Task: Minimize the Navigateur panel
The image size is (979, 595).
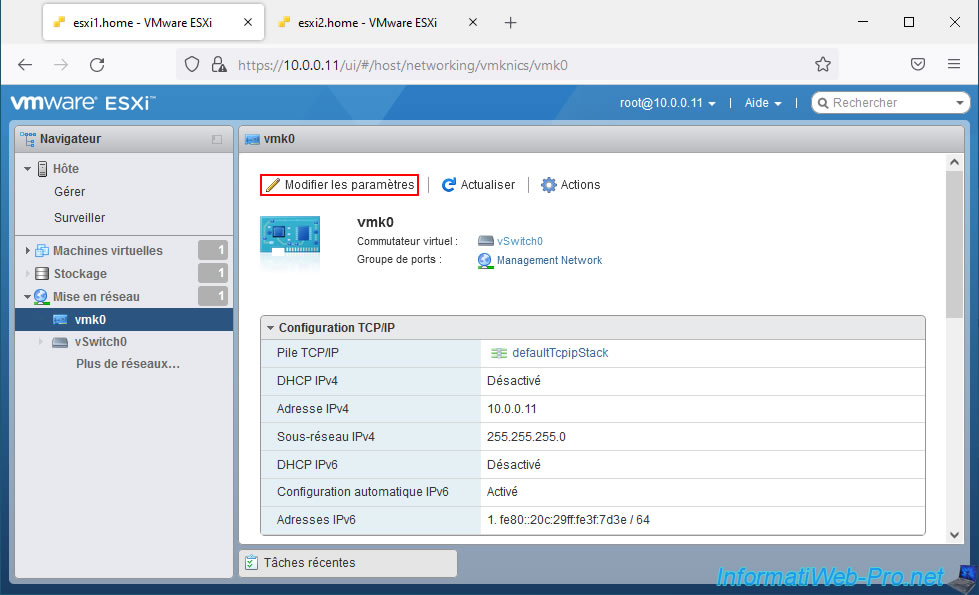Action: tap(217, 139)
